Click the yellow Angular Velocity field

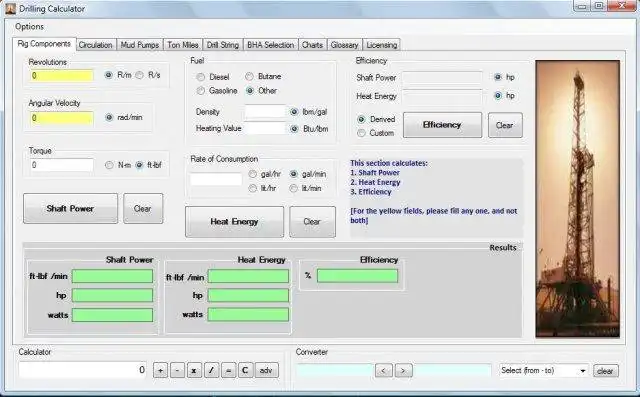[x=61, y=118]
